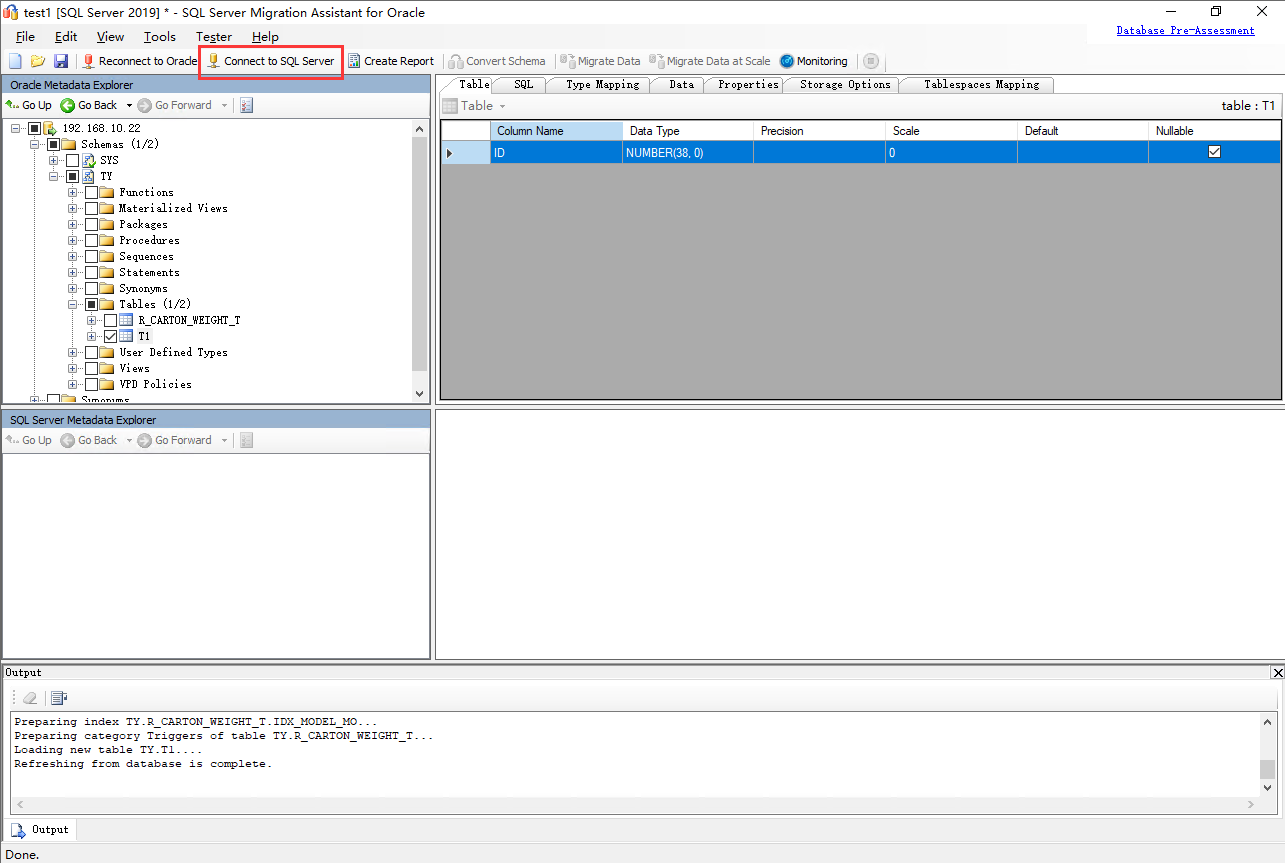
Task: Click Go Up in SQL Server Metadata Explorer
Action: tap(29, 440)
